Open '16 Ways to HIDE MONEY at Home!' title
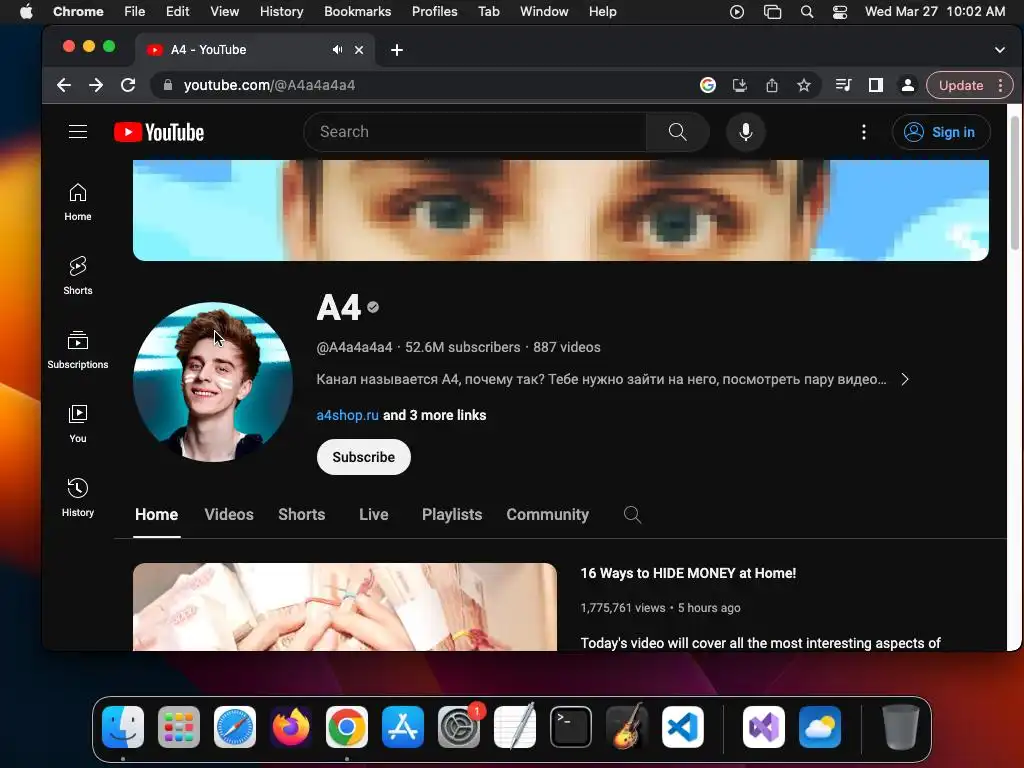This screenshot has height=768, width=1024. click(x=688, y=573)
